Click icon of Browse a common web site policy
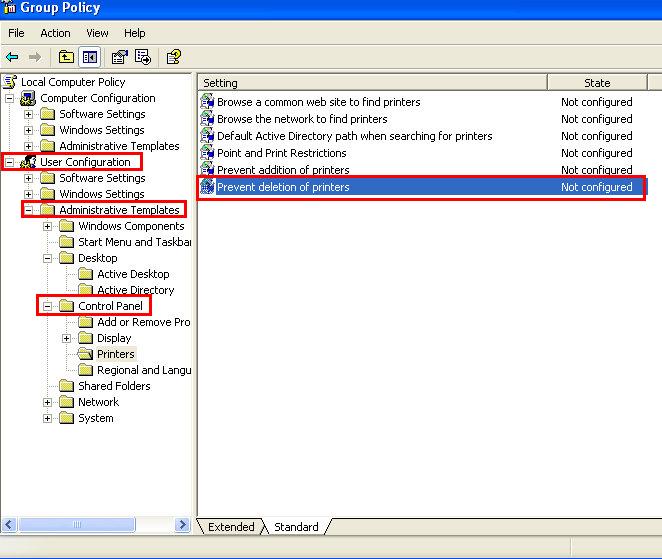This screenshot has height=559, width=662. [207, 102]
